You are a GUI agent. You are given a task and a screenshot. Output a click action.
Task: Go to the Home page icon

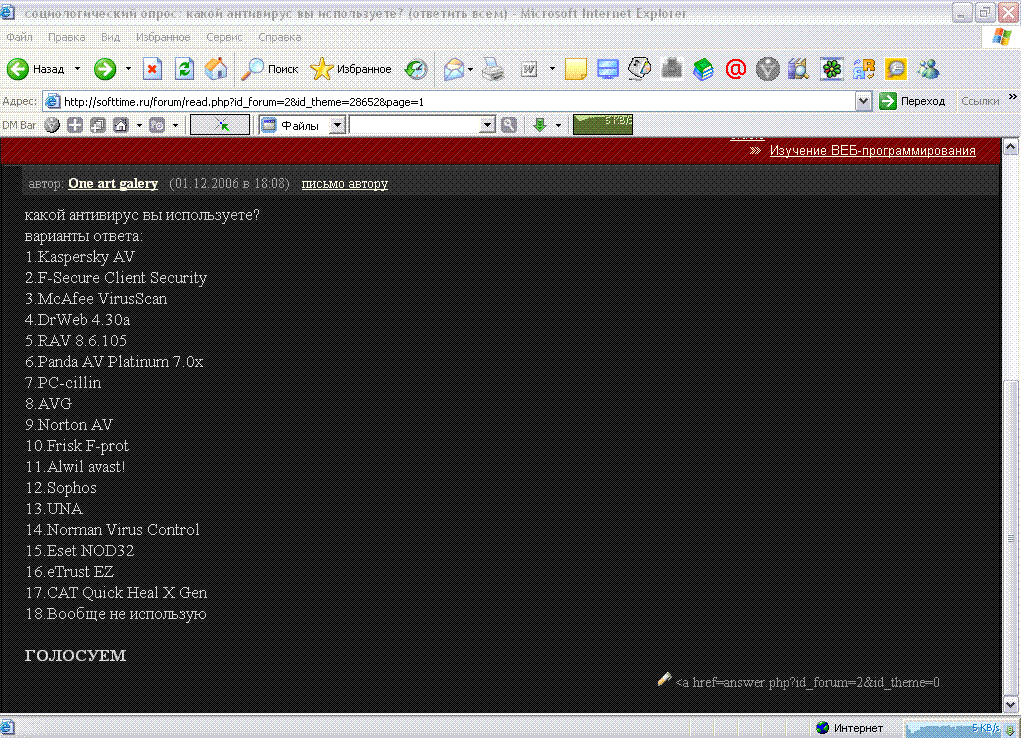coord(216,69)
